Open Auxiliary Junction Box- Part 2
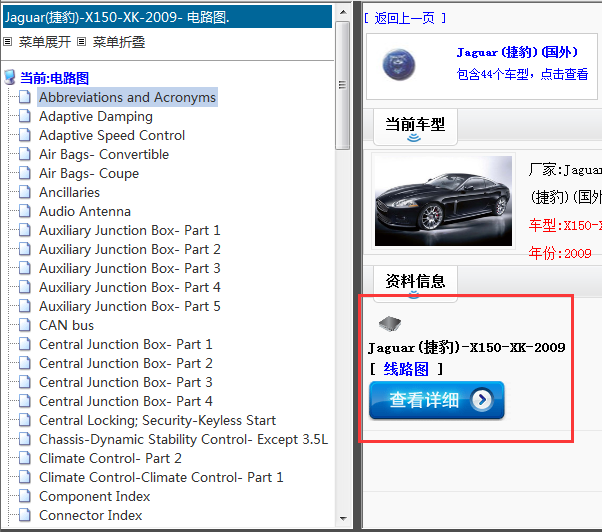 (130, 249)
